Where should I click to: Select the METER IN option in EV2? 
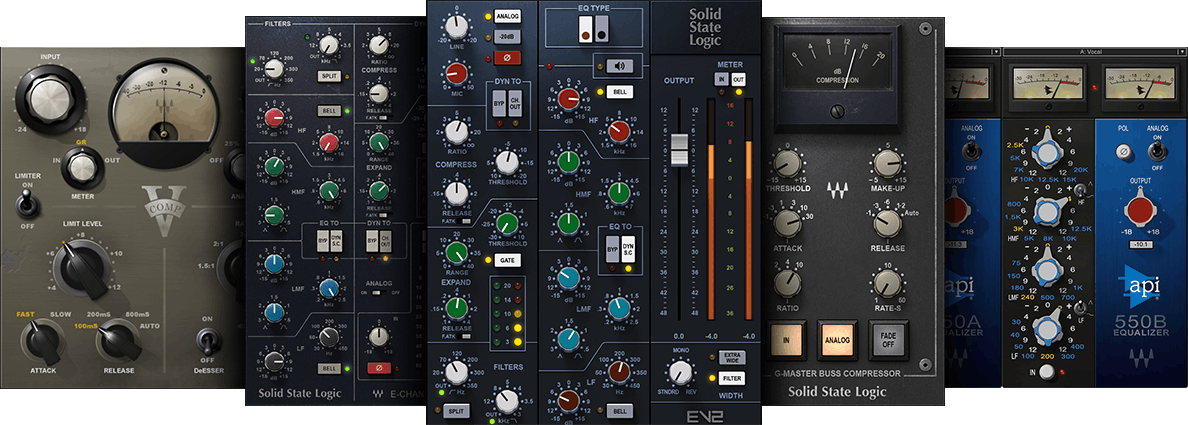pyautogui.click(x=719, y=79)
